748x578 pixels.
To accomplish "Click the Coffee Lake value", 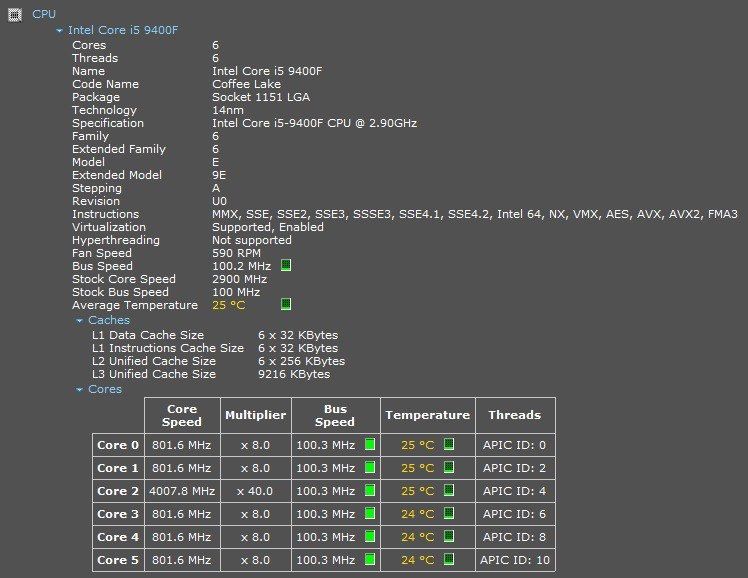I will point(247,84).
